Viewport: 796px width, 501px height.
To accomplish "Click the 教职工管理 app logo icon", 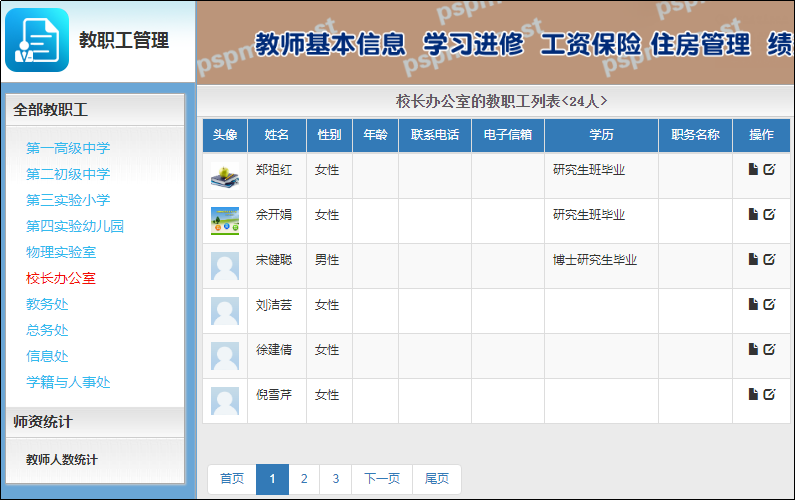I will click(37, 41).
